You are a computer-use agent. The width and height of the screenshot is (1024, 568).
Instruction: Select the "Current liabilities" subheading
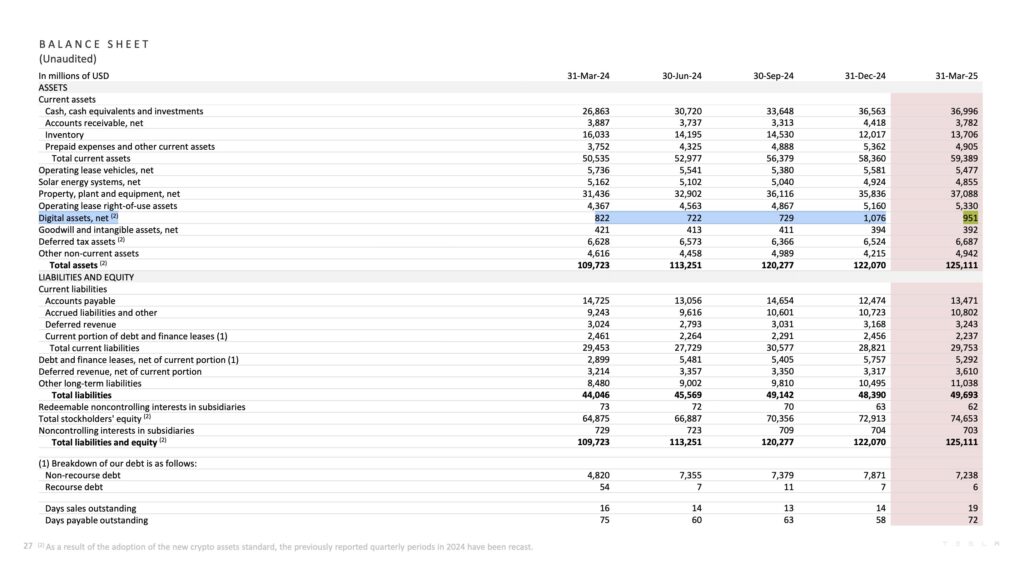click(72, 289)
